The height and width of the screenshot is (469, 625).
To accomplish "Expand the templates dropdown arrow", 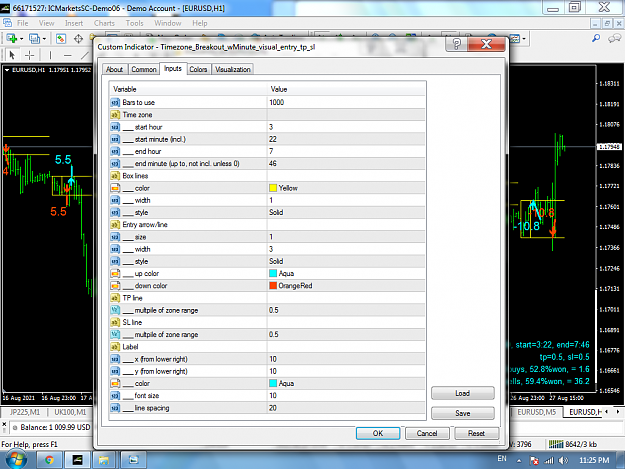I will [524, 39].
